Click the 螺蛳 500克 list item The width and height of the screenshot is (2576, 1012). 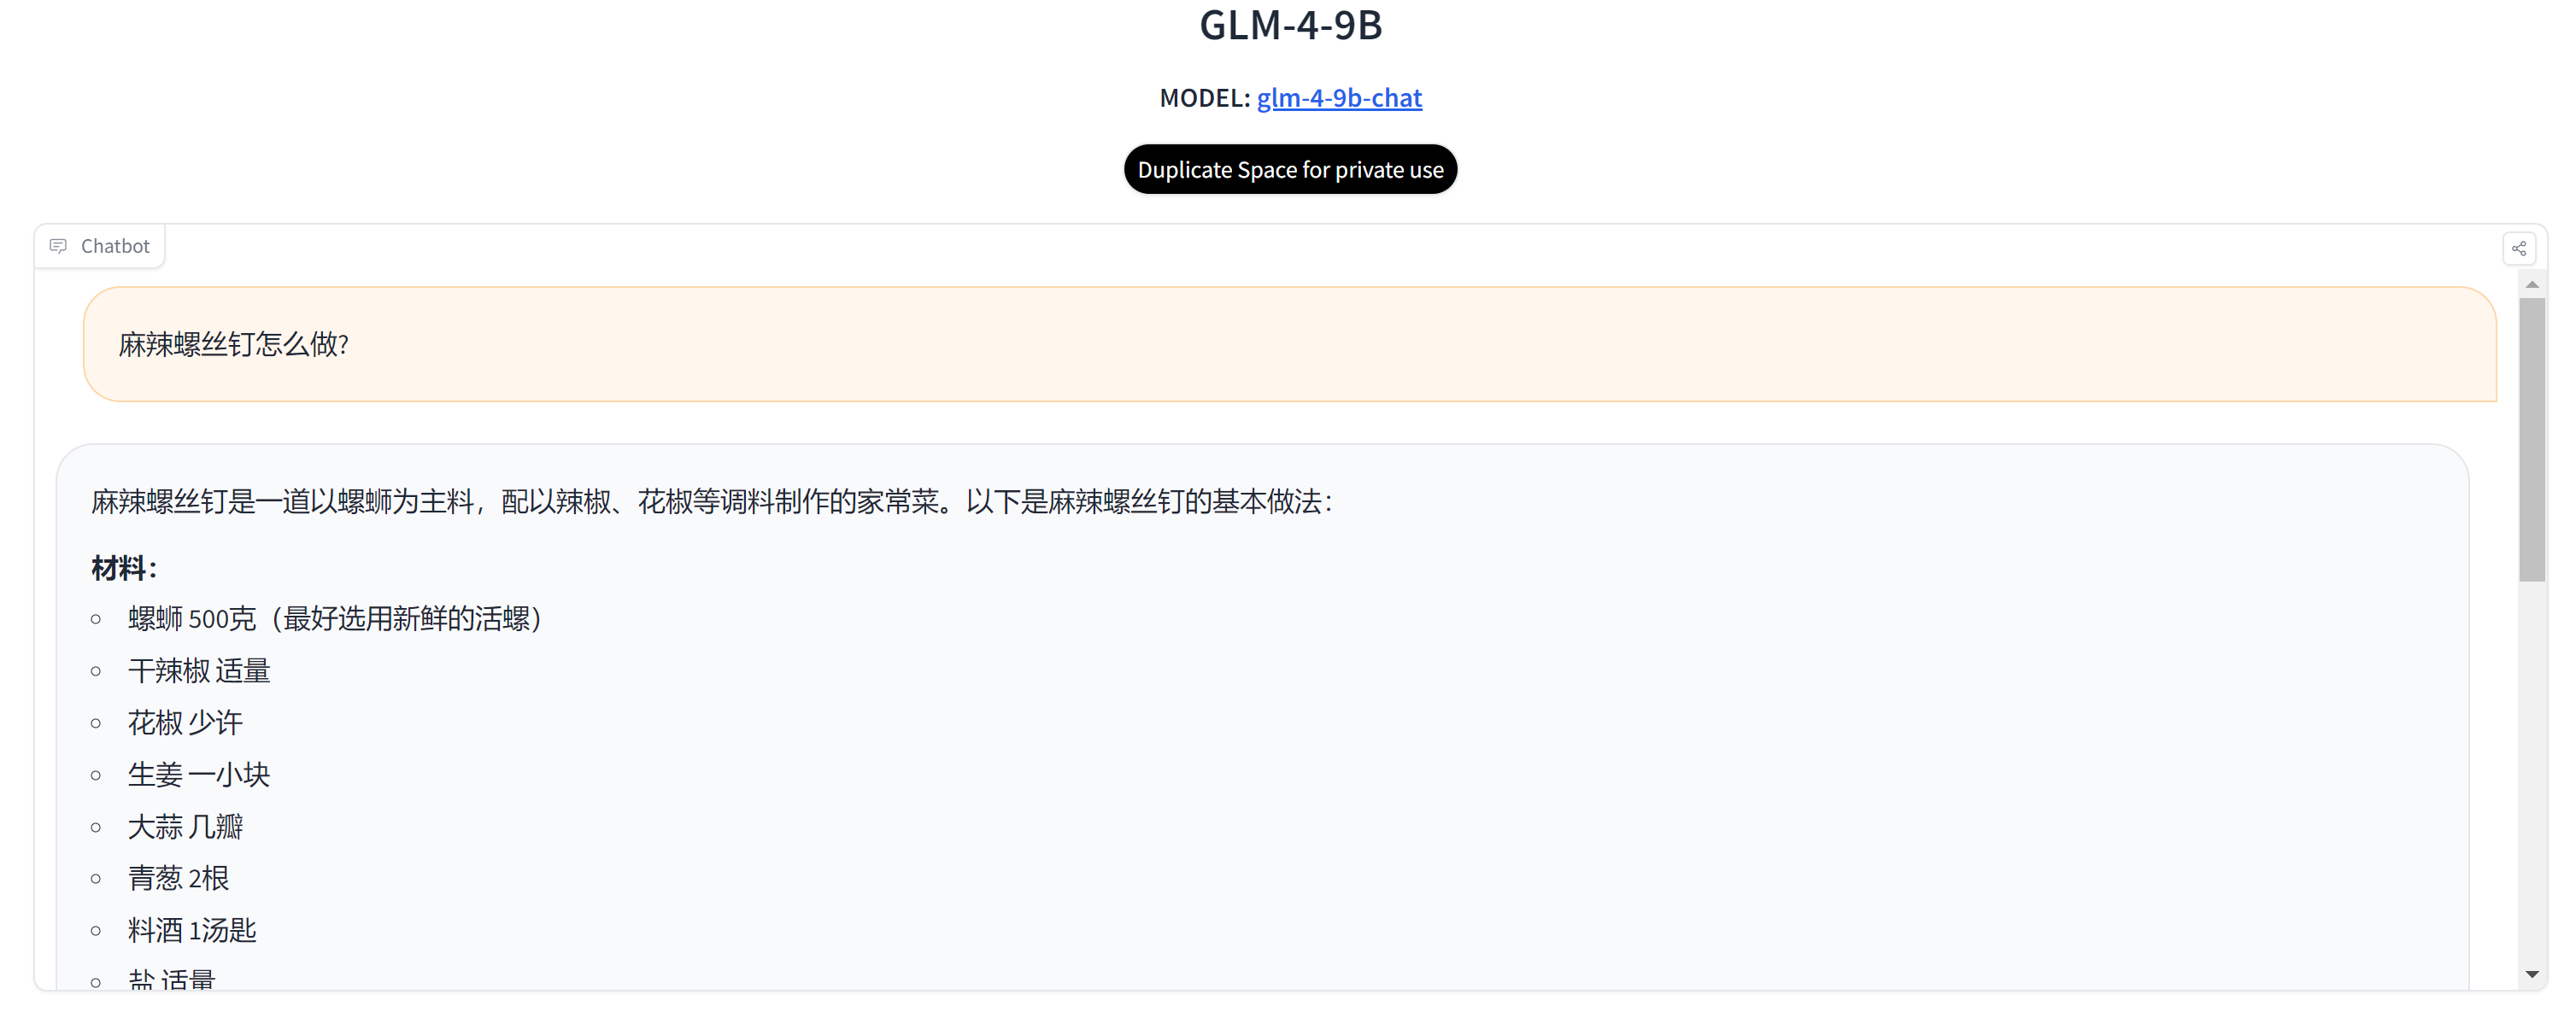click(x=335, y=619)
